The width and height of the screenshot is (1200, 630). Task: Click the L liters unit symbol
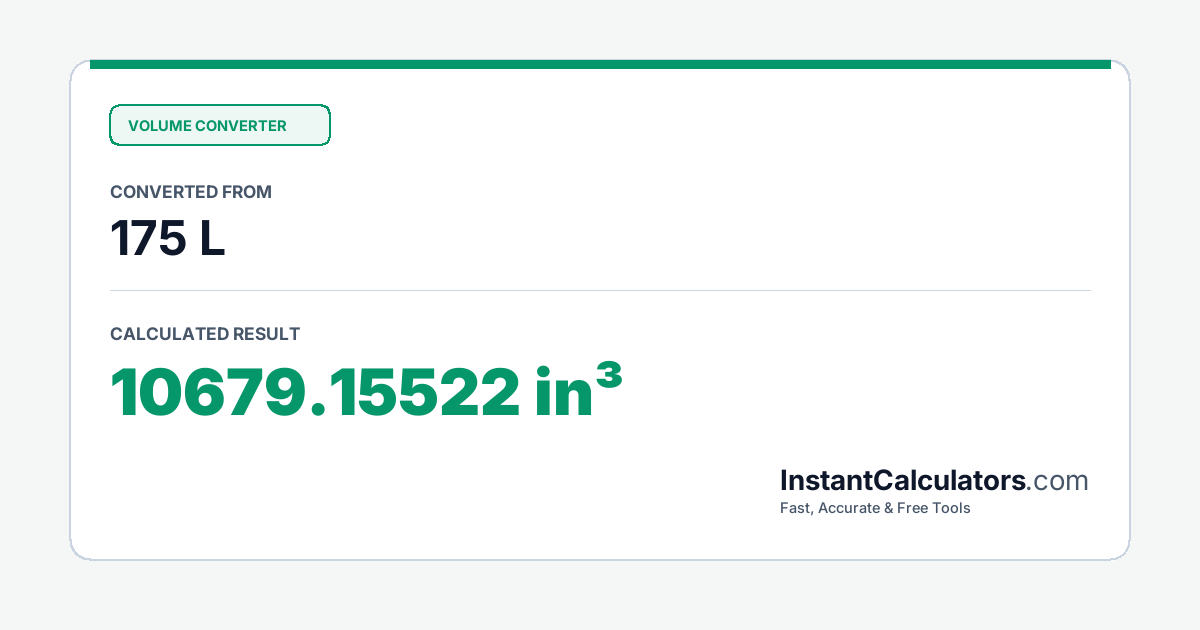[212, 238]
